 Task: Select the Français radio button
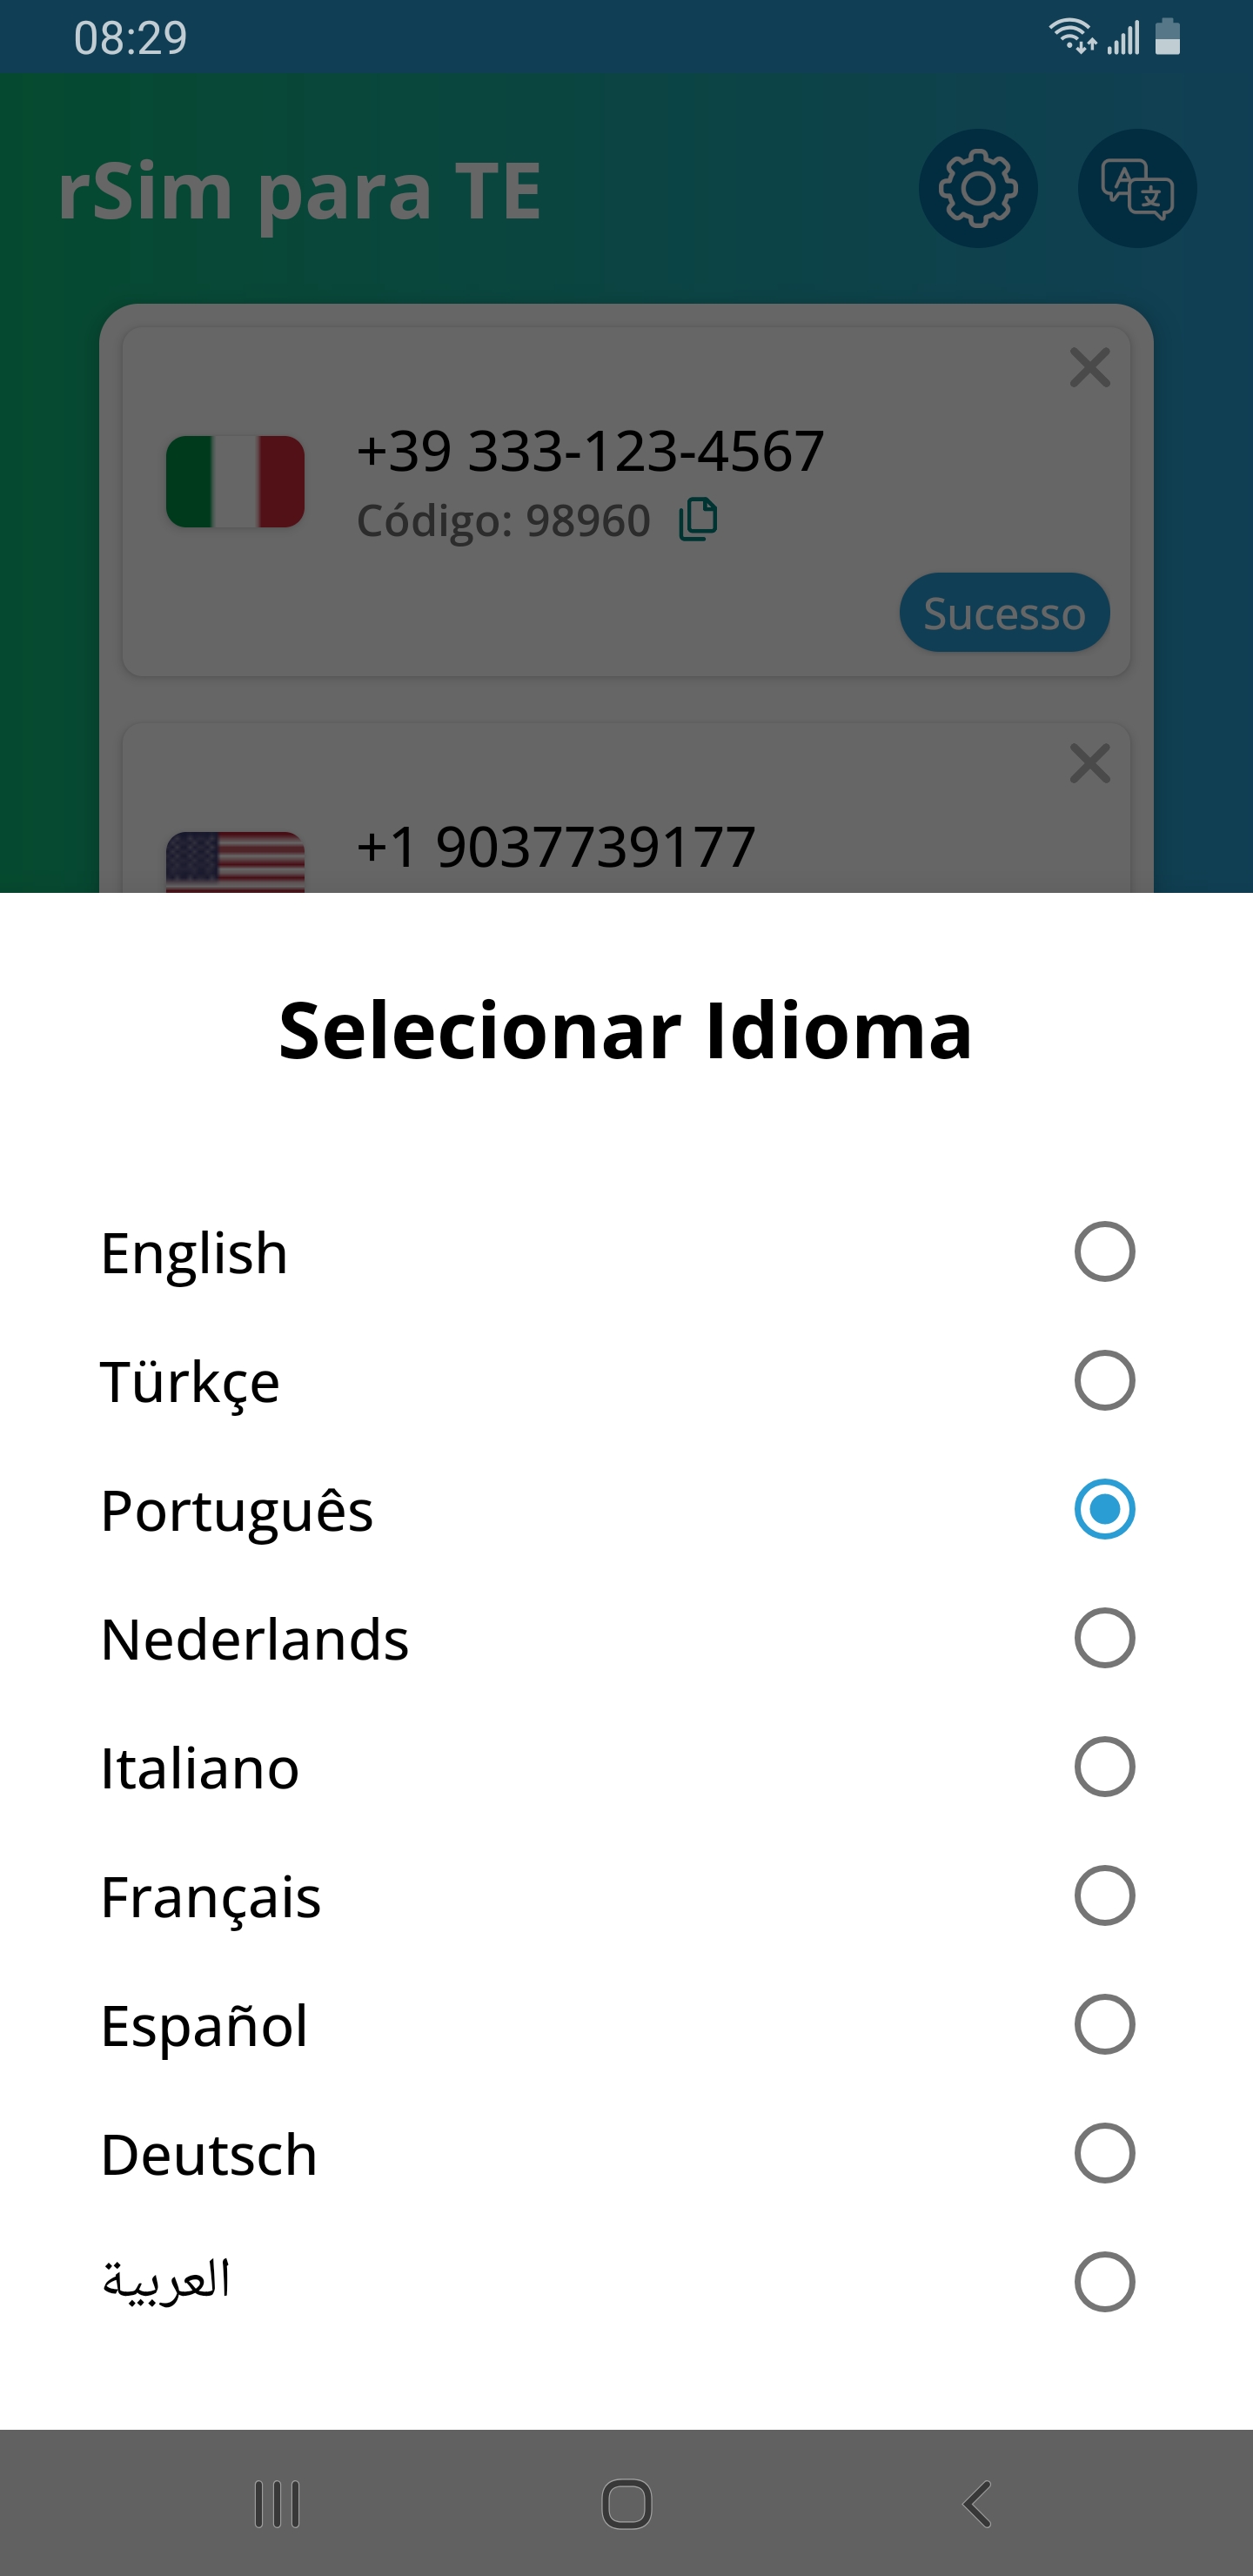click(x=1104, y=1896)
